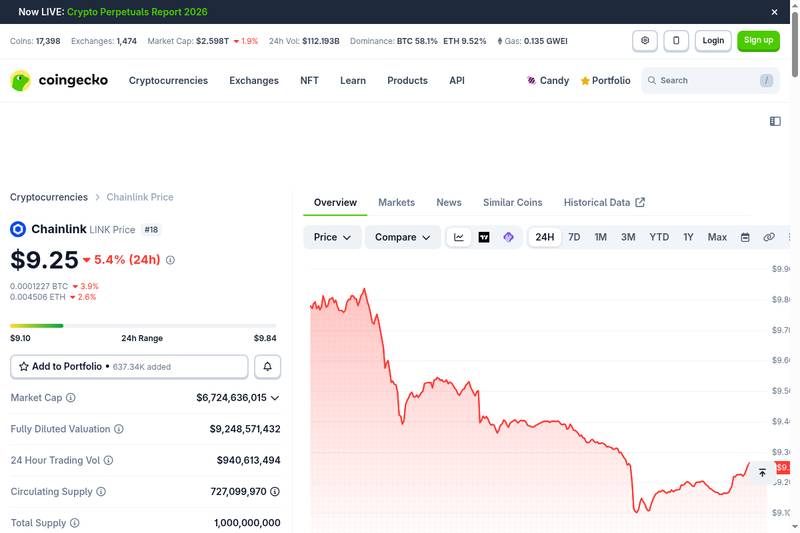Open the chart date picker calendar
This screenshot has width=800, height=533.
pos(745,237)
